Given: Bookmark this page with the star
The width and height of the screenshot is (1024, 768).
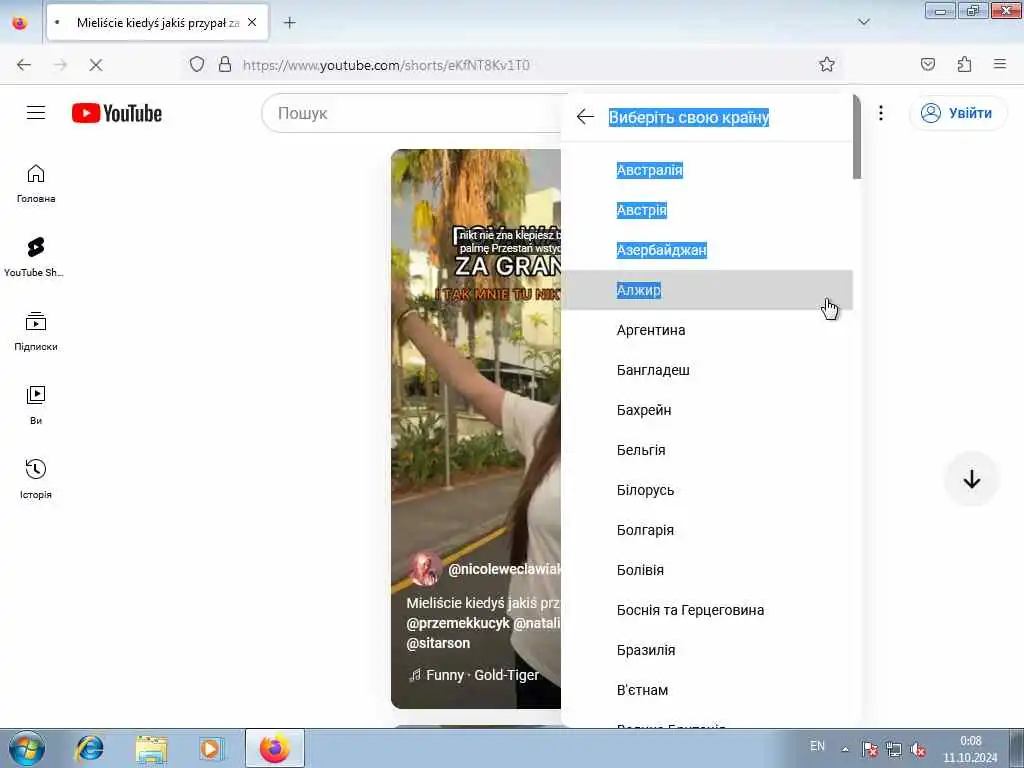Looking at the screenshot, I should pyautogui.click(x=827, y=64).
